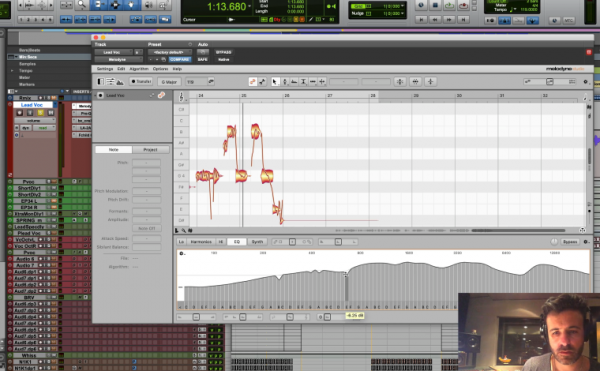Switch to the Harmonics tab

point(201,242)
